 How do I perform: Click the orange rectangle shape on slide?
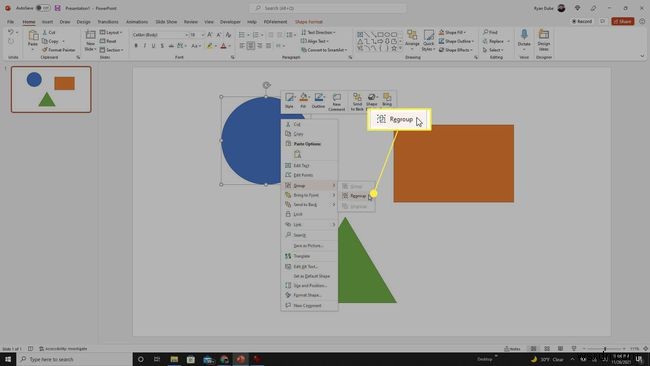click(x=454, y=163)
